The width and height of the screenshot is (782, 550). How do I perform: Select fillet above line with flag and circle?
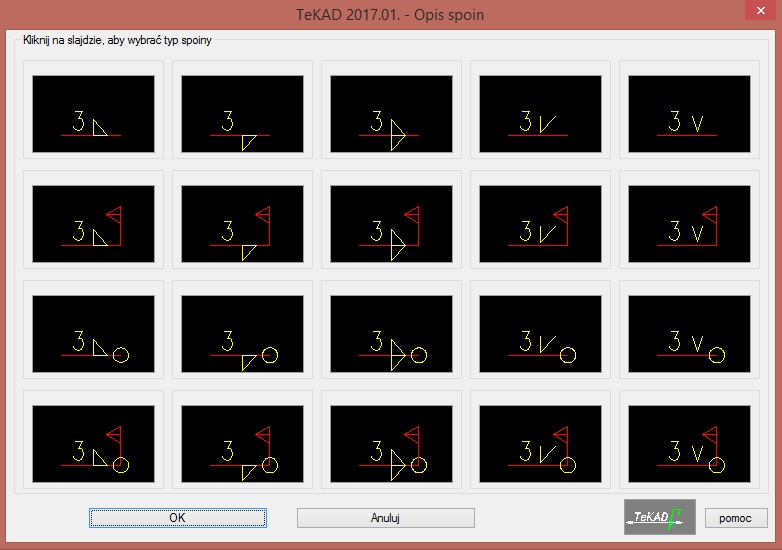[93, 444]
